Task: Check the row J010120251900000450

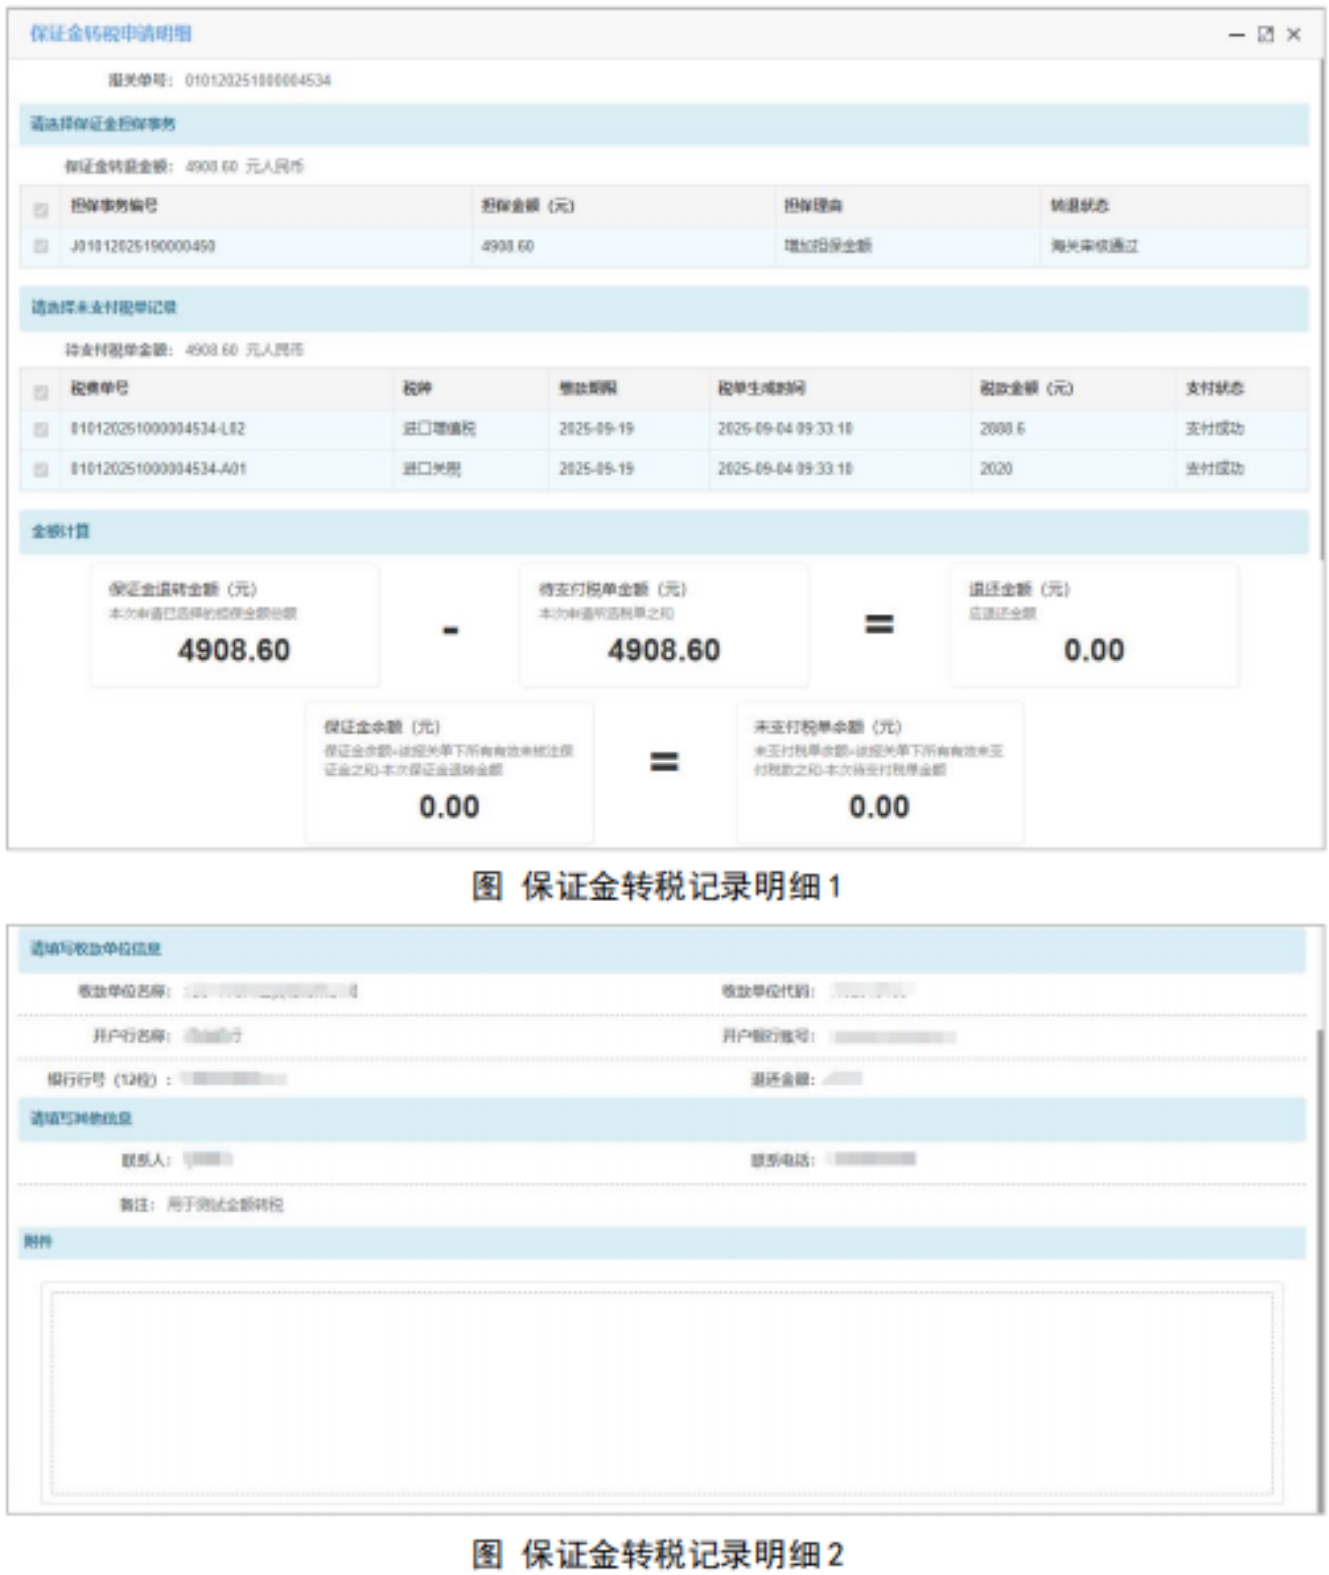Action: point(41,246)
